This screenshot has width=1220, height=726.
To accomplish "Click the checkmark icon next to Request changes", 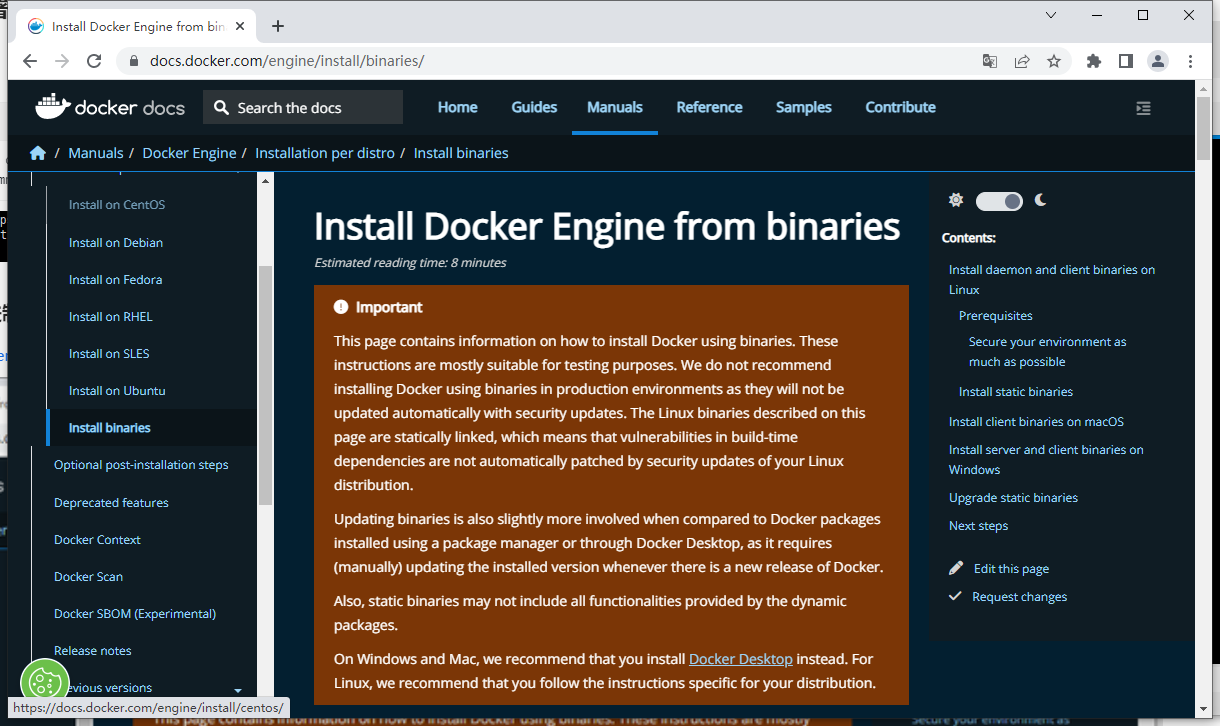I will click(956, 596).
